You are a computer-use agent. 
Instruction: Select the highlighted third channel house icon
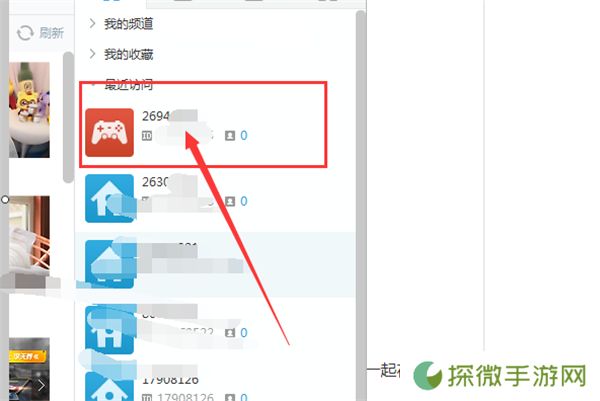[x=109, y=264]
